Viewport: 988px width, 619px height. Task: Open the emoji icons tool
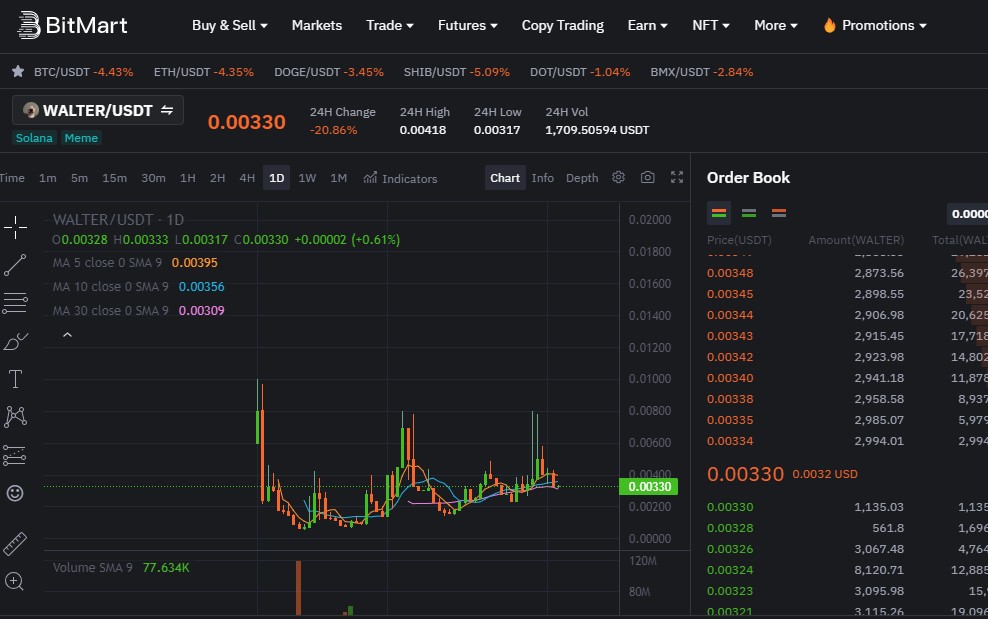pos(15,493)
